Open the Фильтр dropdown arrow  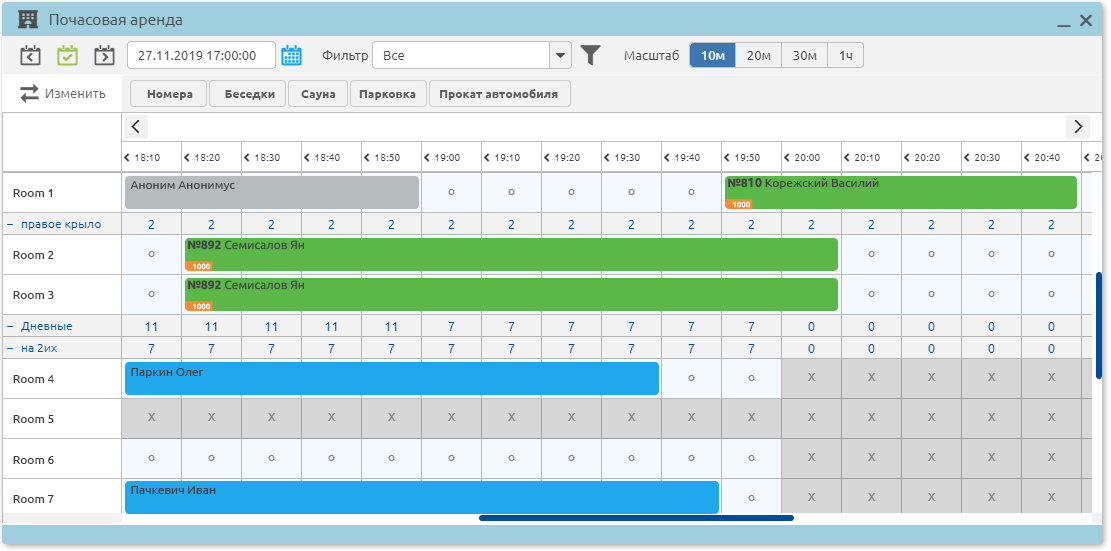[x=560, y=55]
